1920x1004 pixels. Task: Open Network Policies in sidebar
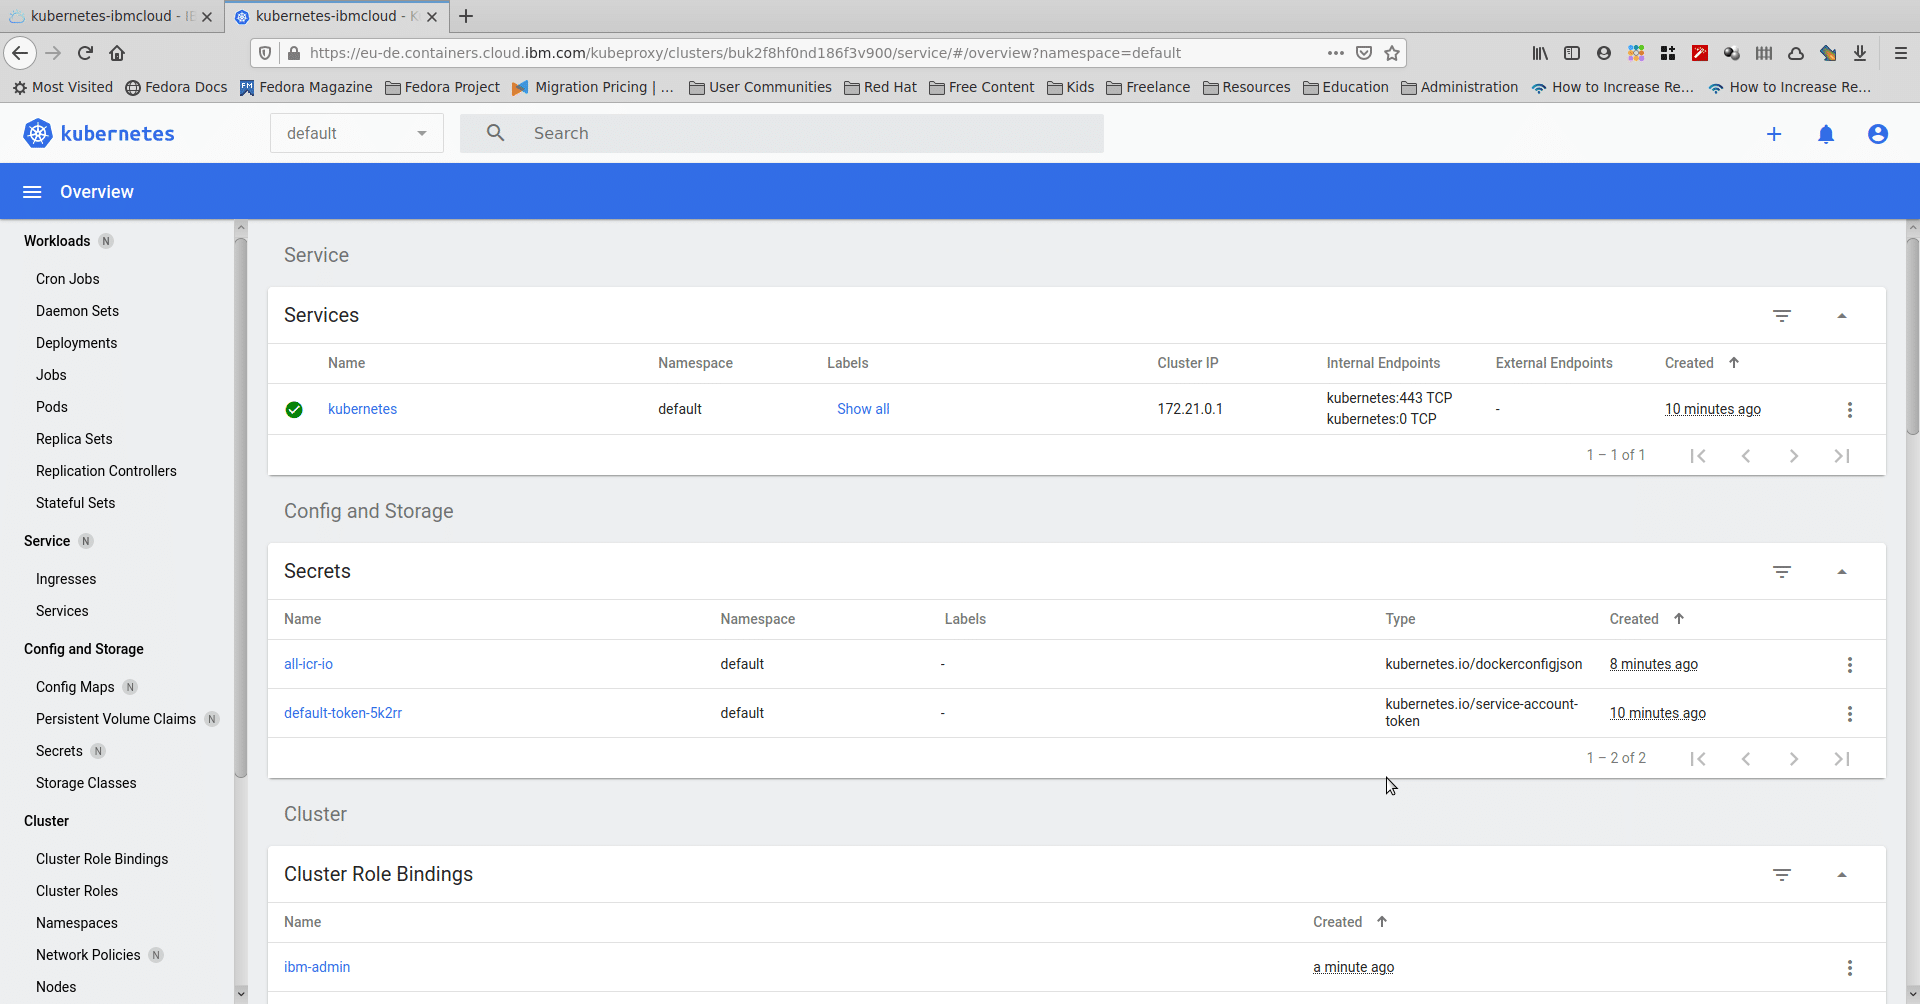pyautogui.click(x=88, y=955)
